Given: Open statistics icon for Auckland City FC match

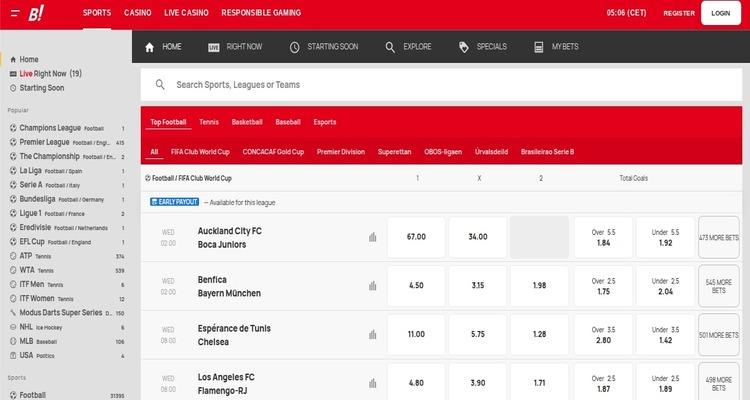Looking at the screenshot, I should (373, 237).
